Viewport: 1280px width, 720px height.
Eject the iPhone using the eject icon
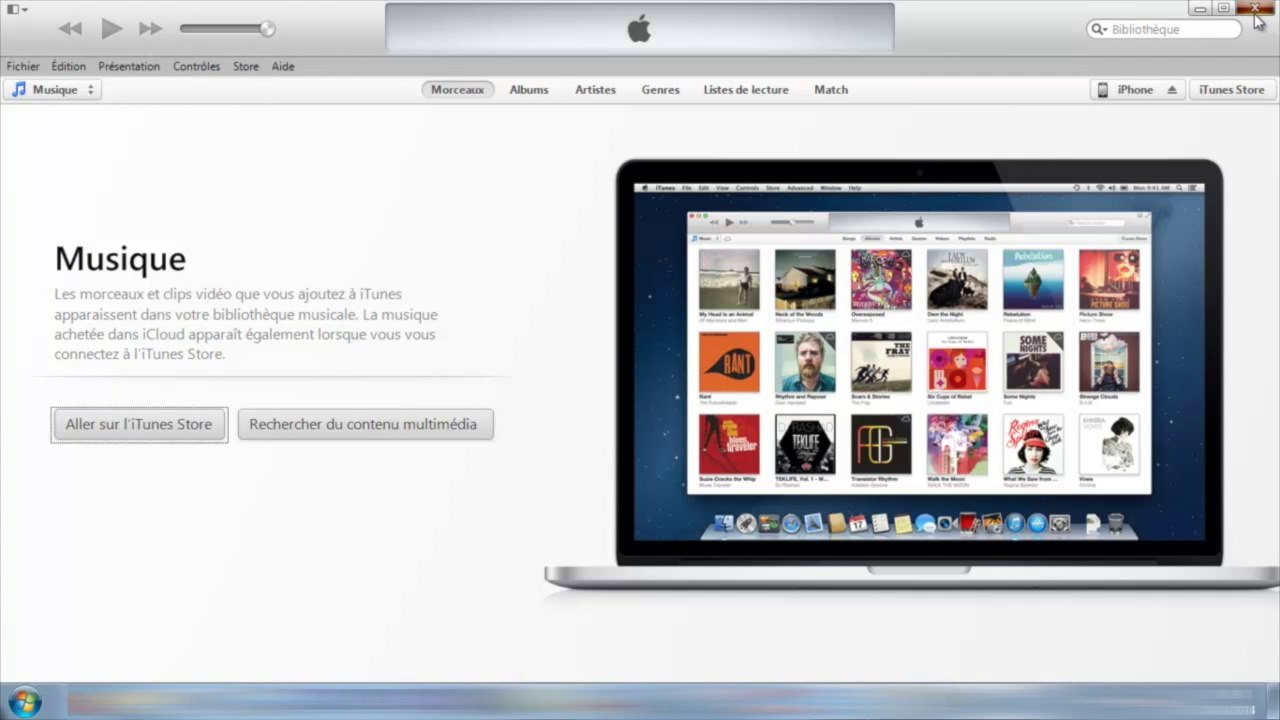tap(1172, 90)
